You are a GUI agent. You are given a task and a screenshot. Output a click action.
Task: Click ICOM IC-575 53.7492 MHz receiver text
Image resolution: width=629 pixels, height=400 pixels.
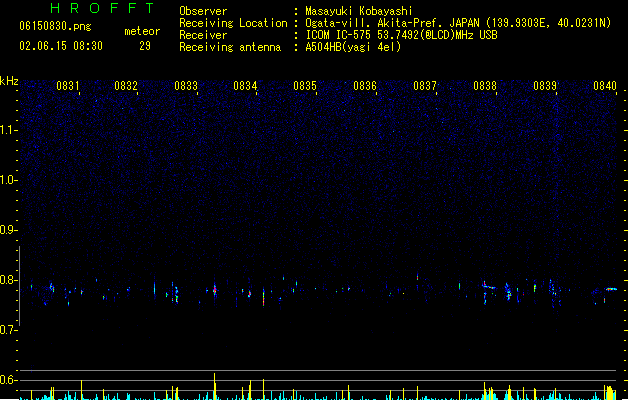coord(401,35)
